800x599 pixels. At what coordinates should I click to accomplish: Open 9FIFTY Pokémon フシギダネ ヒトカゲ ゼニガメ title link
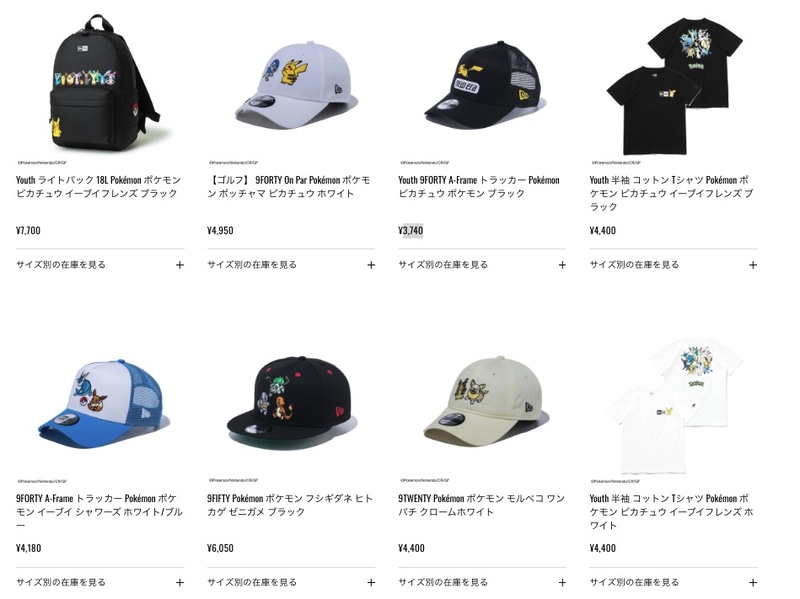tap(290, 505)
